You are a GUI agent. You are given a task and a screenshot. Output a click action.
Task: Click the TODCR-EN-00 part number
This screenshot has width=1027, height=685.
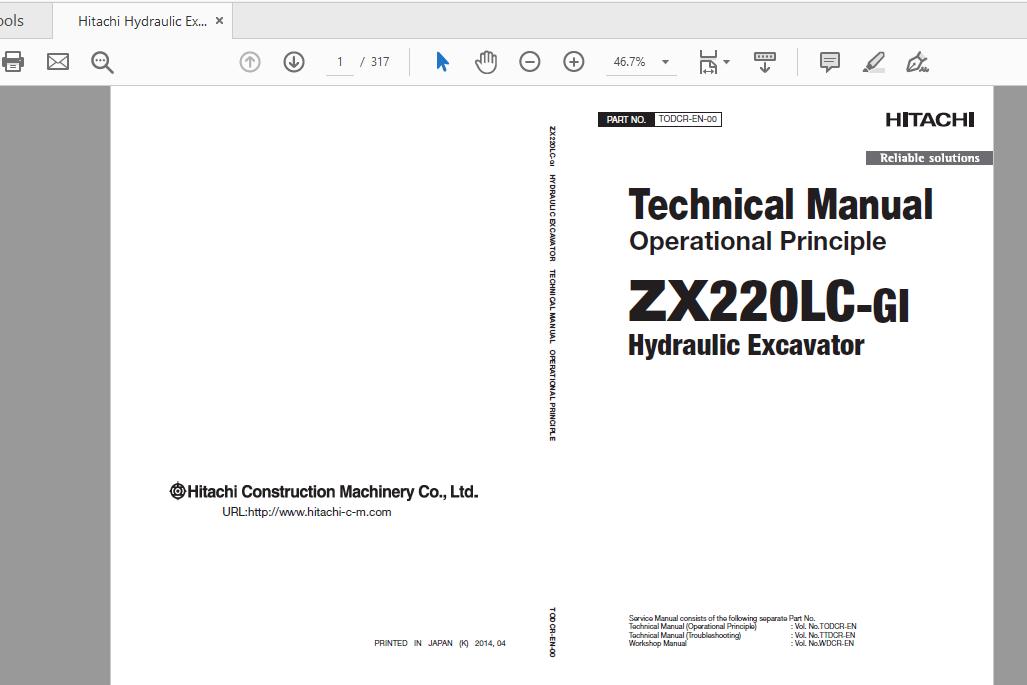(688, 119)
